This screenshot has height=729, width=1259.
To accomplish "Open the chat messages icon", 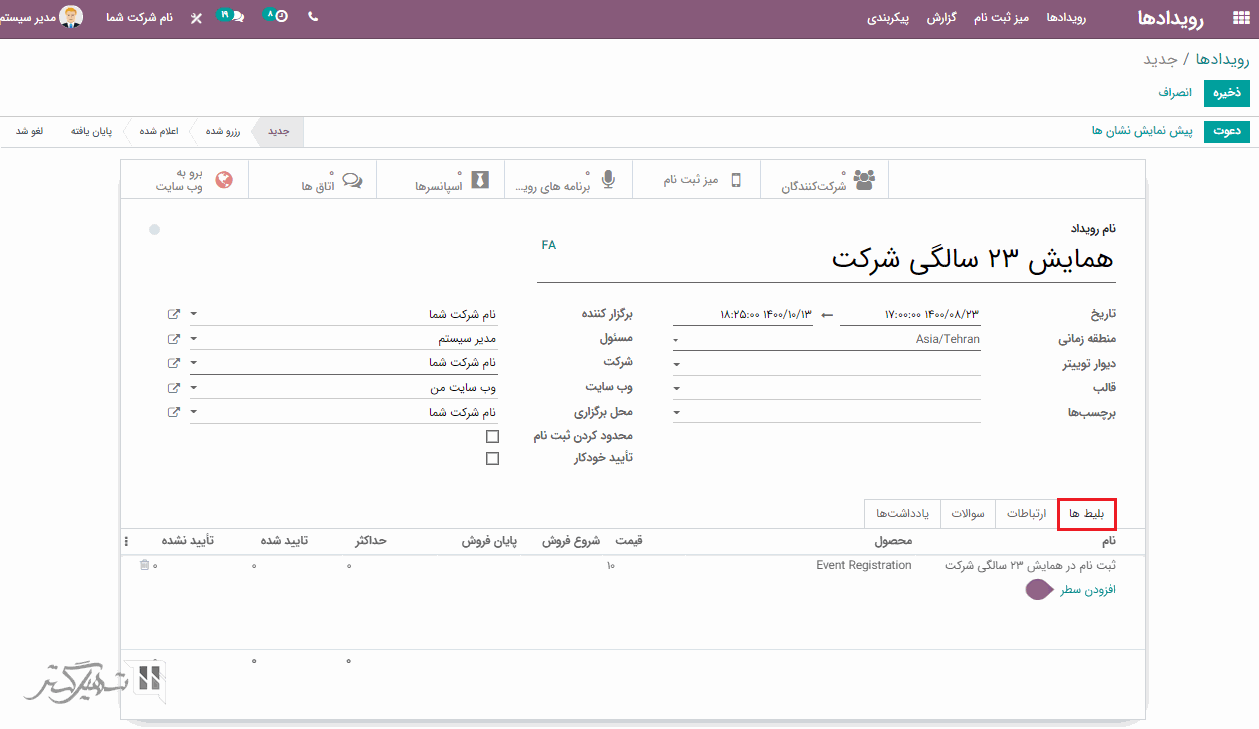I will pos(236,17).
